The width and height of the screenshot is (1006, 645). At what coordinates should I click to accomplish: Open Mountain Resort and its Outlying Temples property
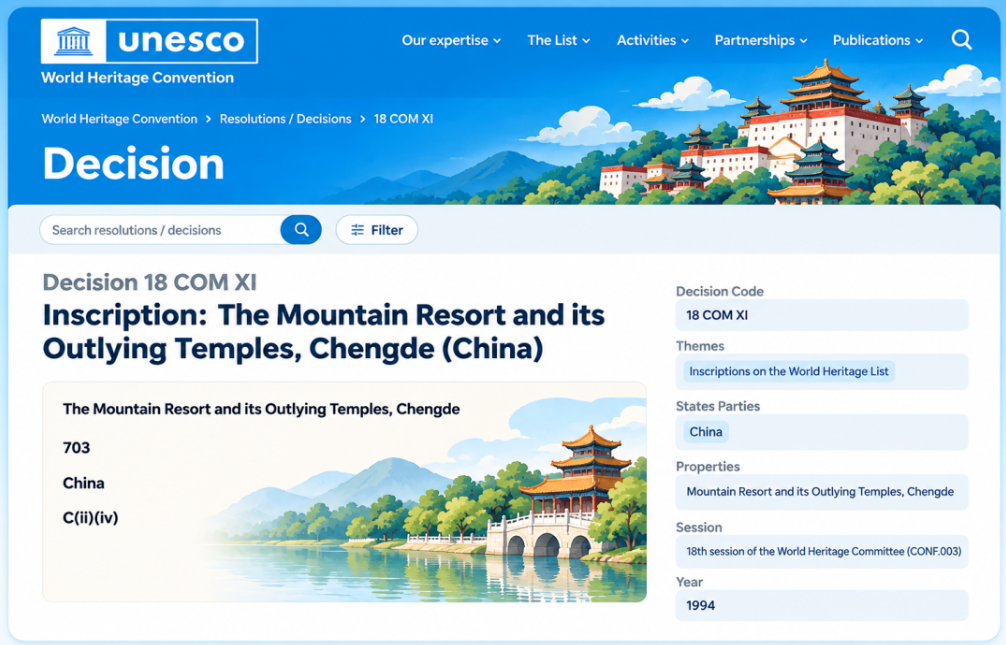(x=820, y=492)
